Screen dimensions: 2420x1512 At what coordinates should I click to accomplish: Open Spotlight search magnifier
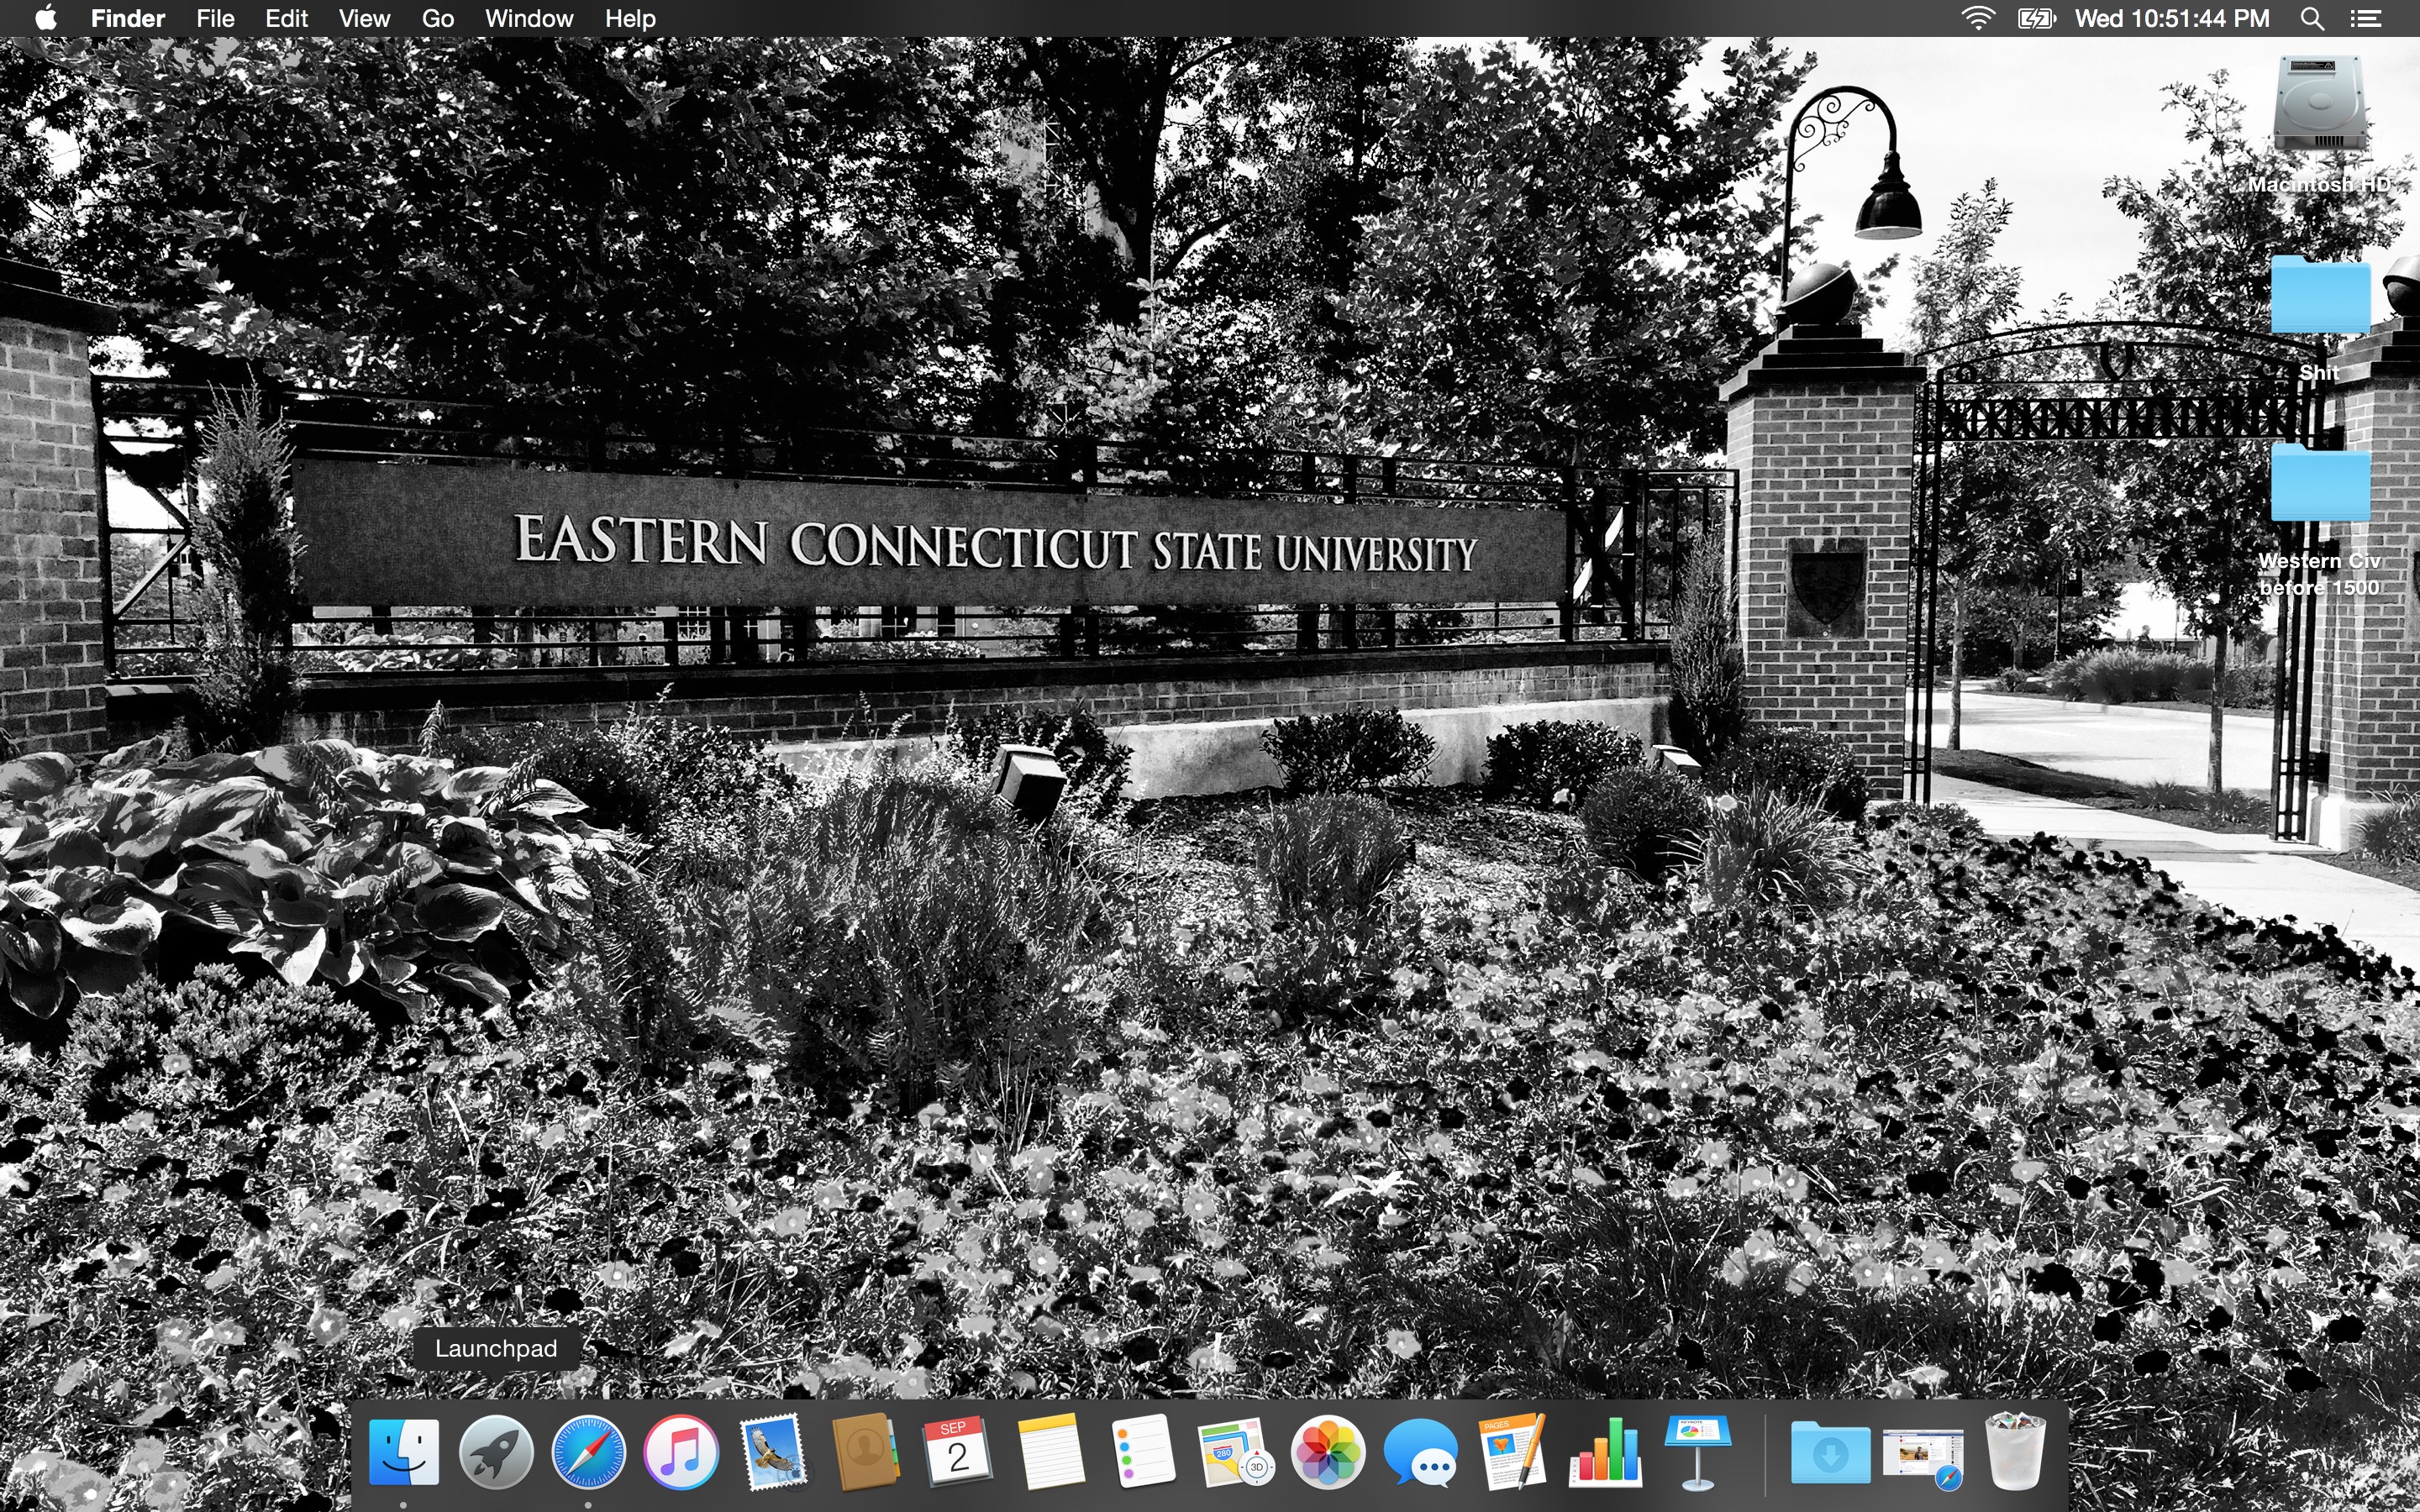(2312, 18)
